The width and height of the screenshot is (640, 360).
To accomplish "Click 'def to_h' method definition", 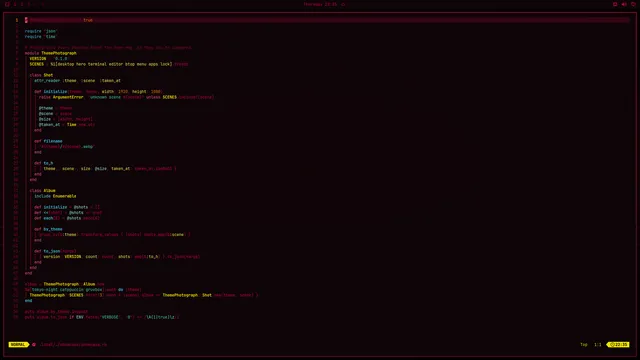I will pyautogui.click(x=44, y=163).
